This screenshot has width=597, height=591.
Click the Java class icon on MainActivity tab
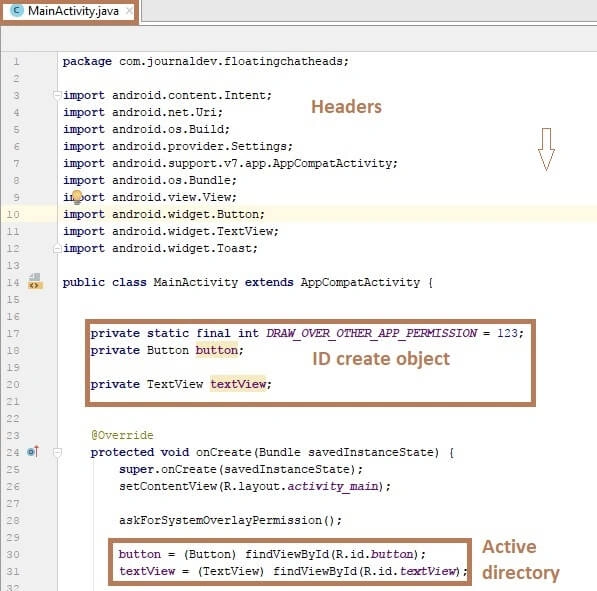[x=17, y=11]
